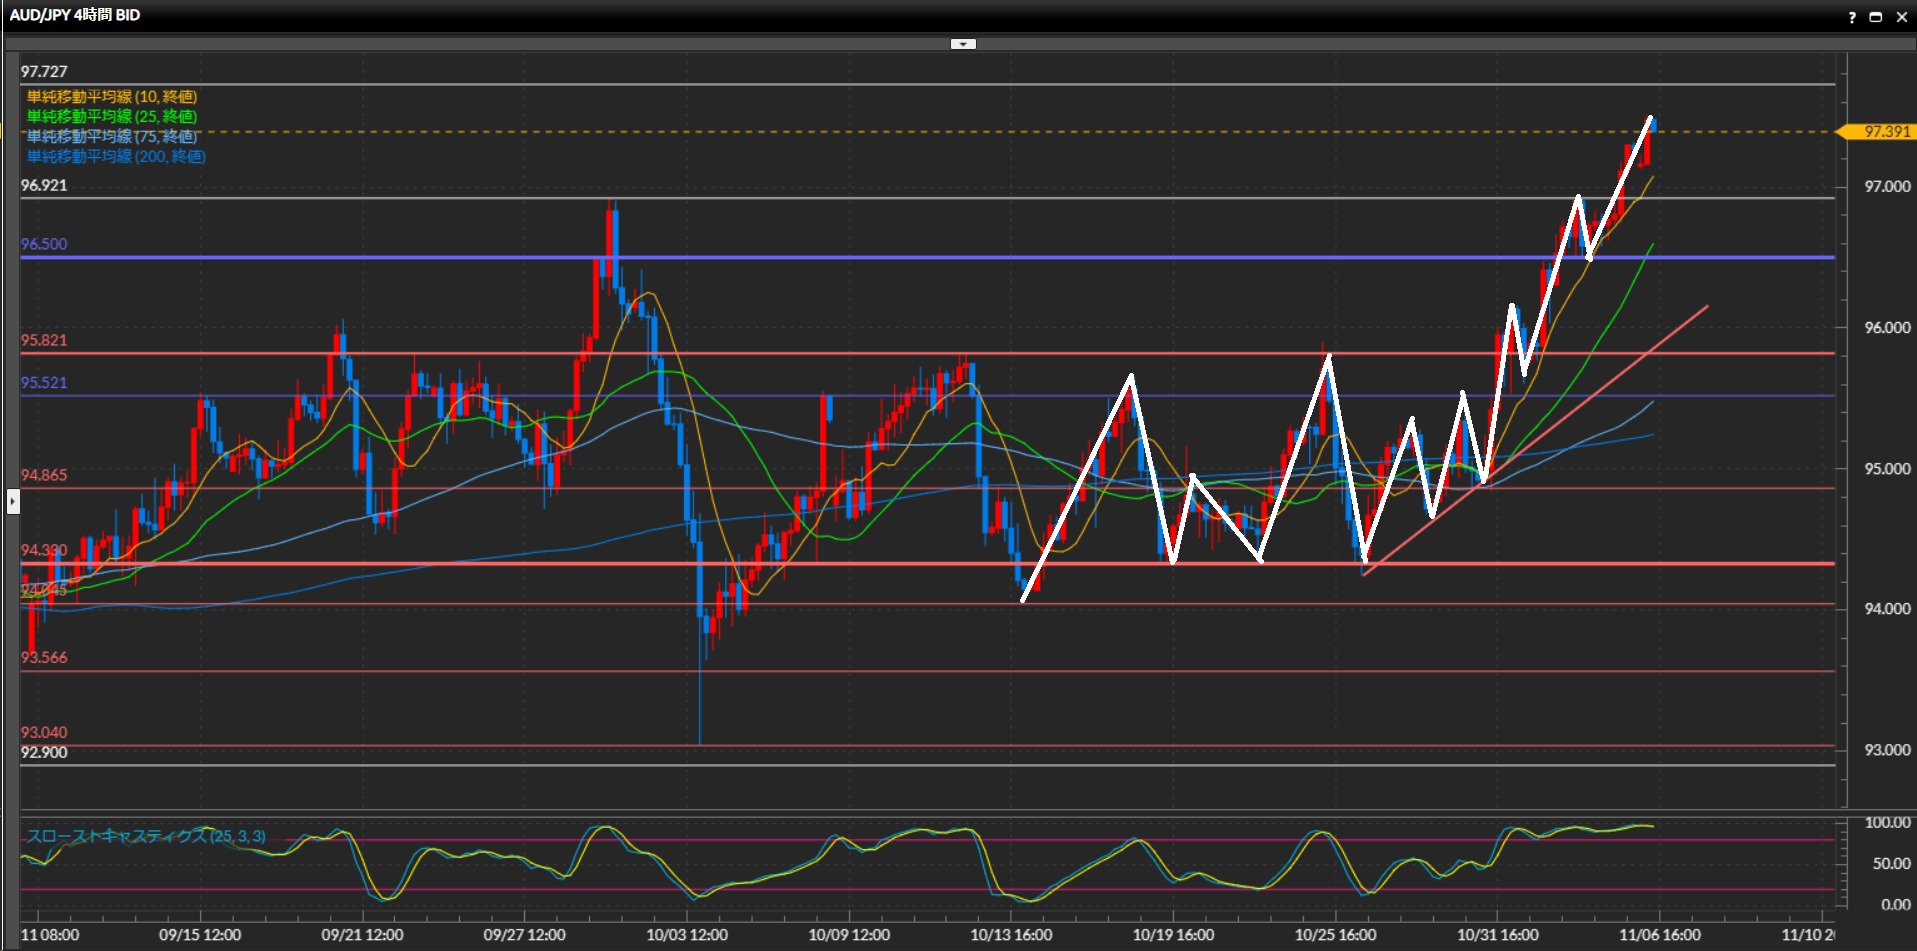Click the 97.727 horizontal line label
The height and width of the screenshot is (951, 1917).
tap(44, 72)
